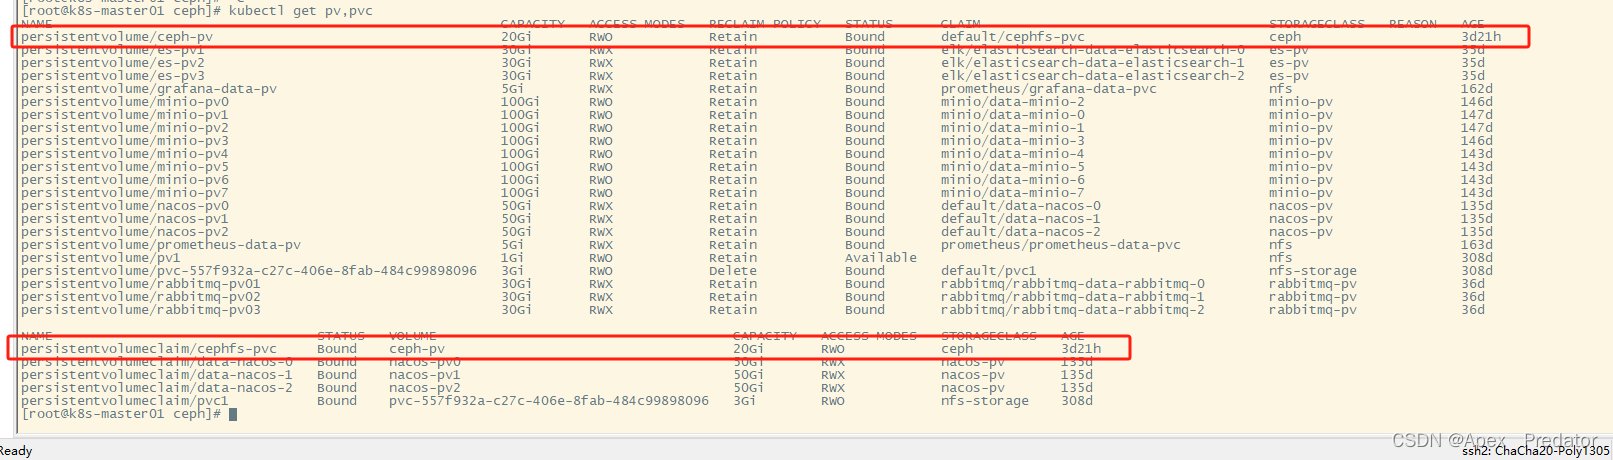The height and width of the screenshot is (460, 1613).
Task: Click the 'kubectl get pv,pvc' command text
Action: tap(300, 10)
